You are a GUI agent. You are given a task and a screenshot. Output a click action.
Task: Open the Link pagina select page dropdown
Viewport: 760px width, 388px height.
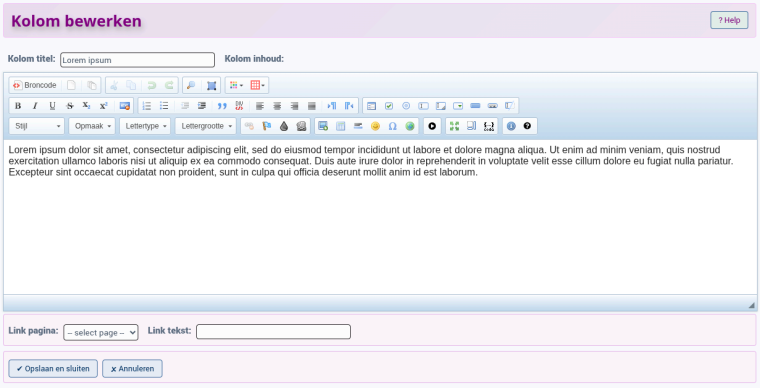(101, 333)
